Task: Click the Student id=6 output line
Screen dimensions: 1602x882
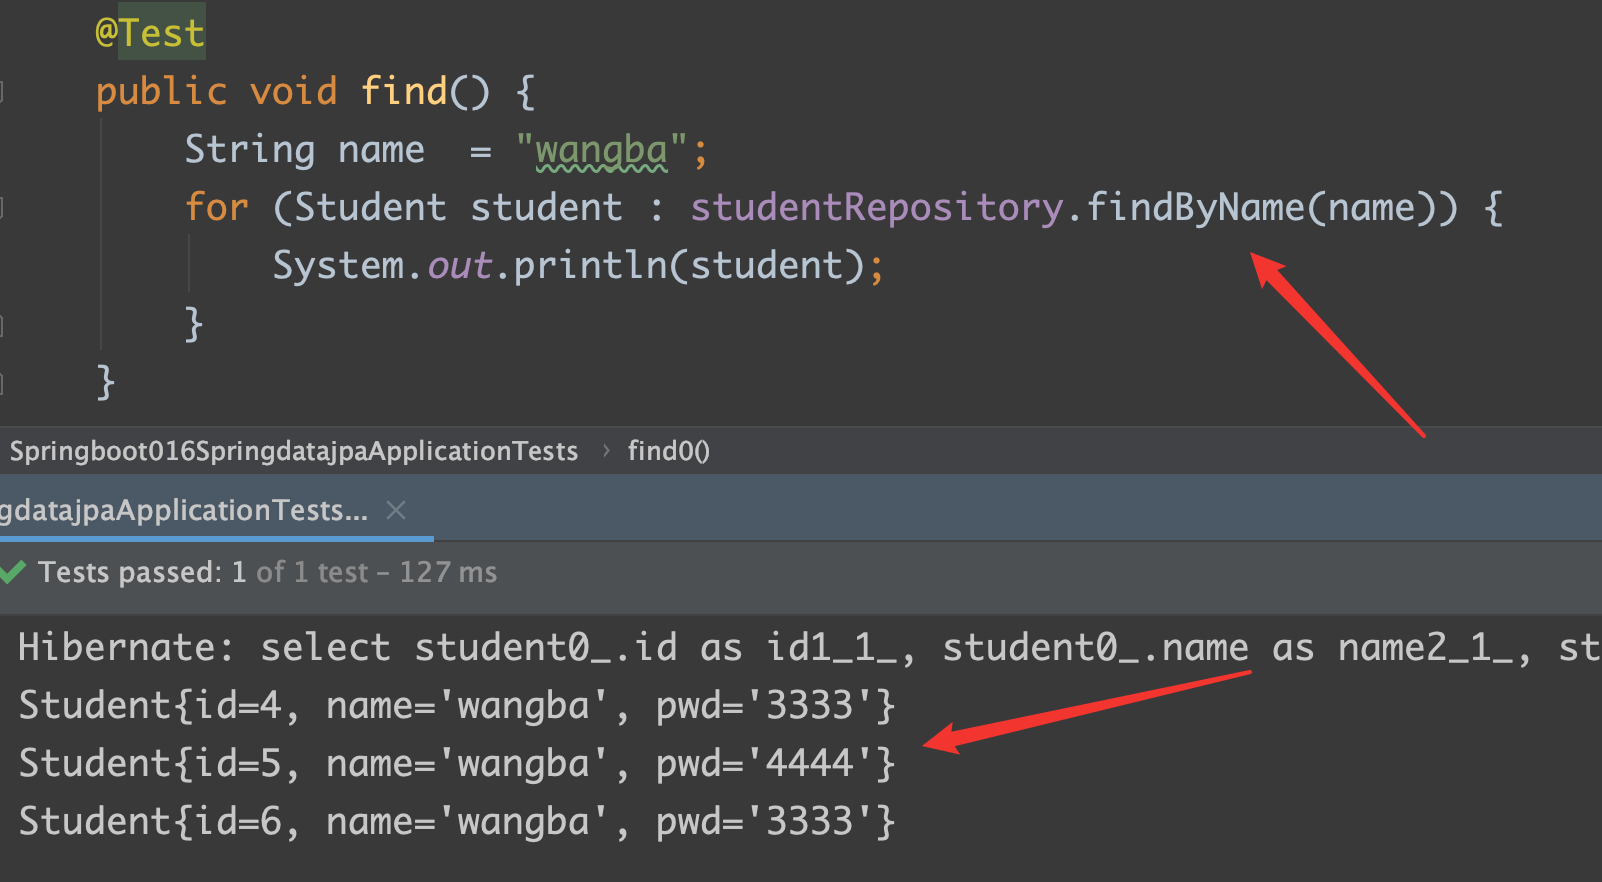Action: tap(456, 822)
